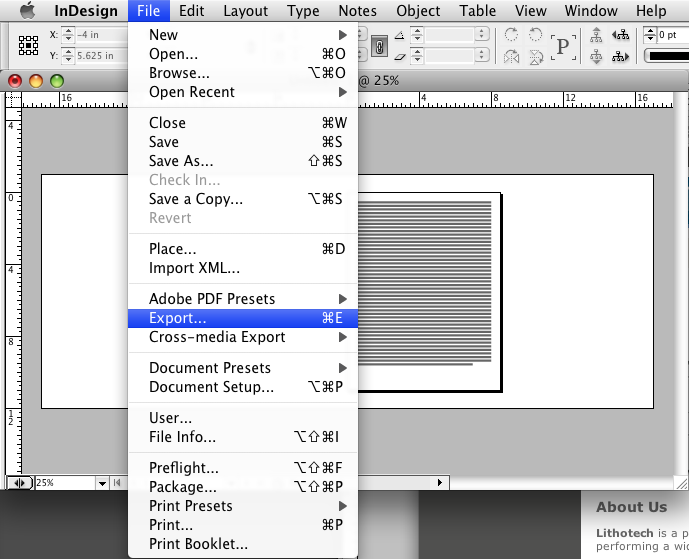Select the next object in the group
689x559 pixels.
click(x=620, y=56)
